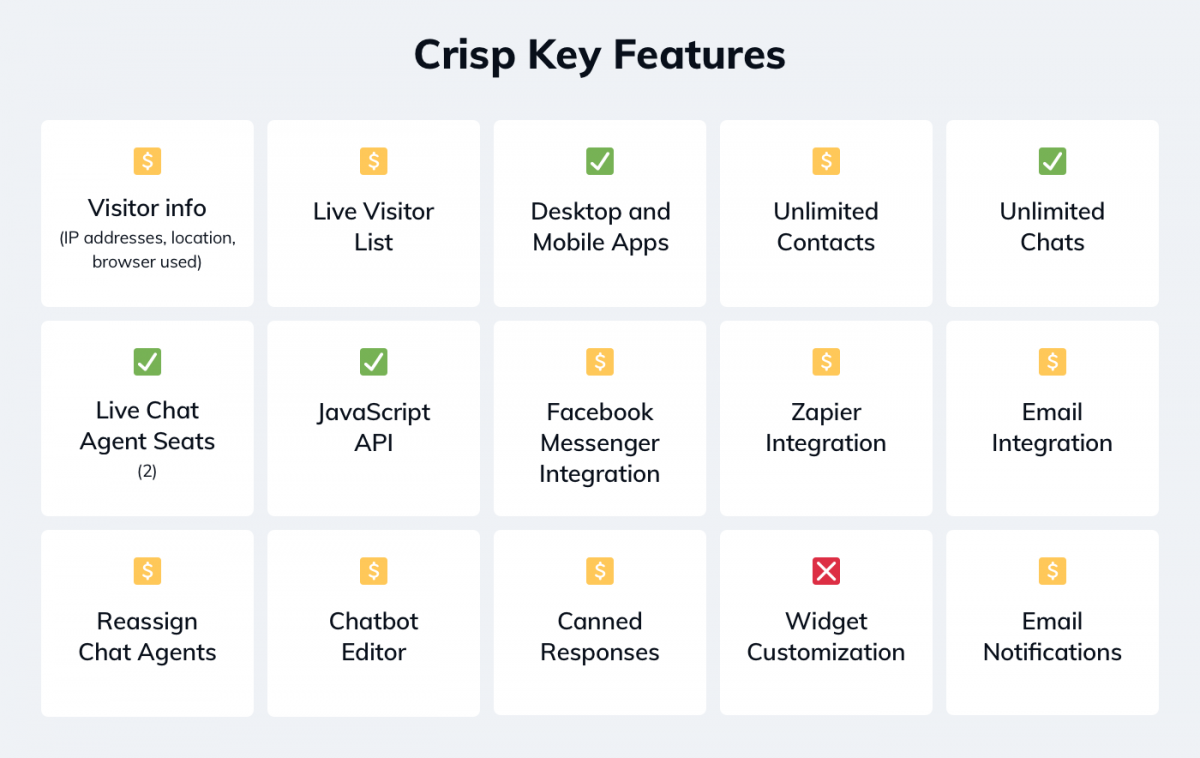The image size is (1200, 758).
Task: Click the dollar icon above Reassign Chat Agents
Action: coord(147,571)
